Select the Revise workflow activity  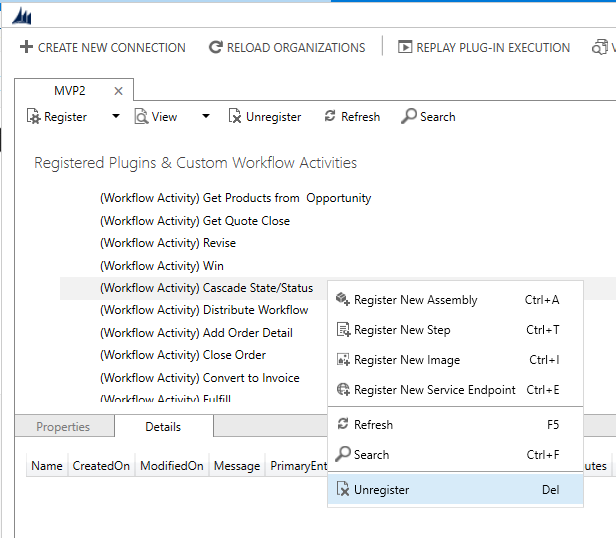pyautogui.click(x=168, y=243)
